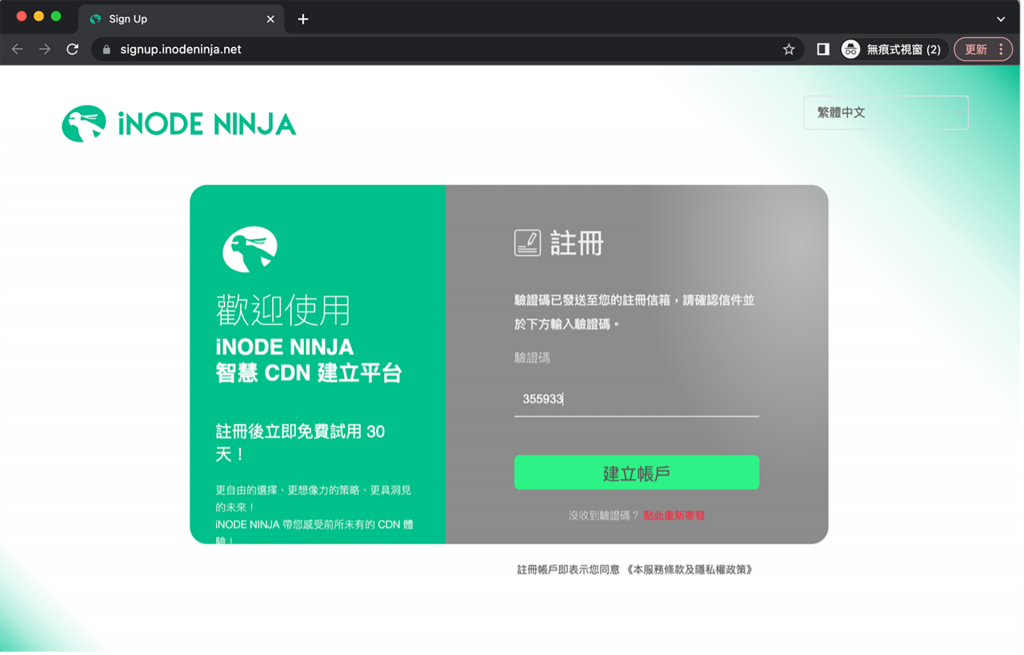The image size is (1024, 655).
Task: Click the 歡迎使用 heading text
Action: (283, 310)
